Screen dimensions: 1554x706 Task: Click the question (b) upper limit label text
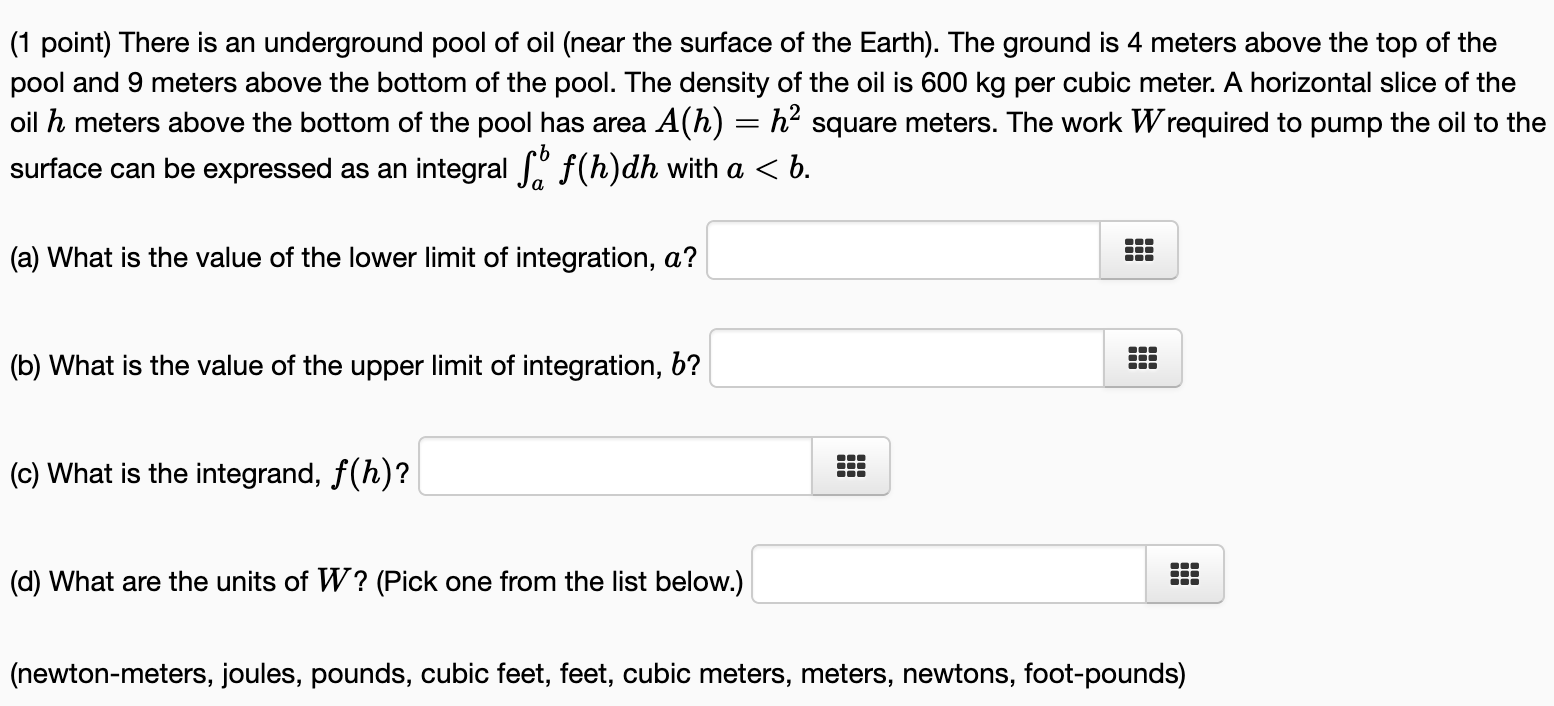click(355, 366)
